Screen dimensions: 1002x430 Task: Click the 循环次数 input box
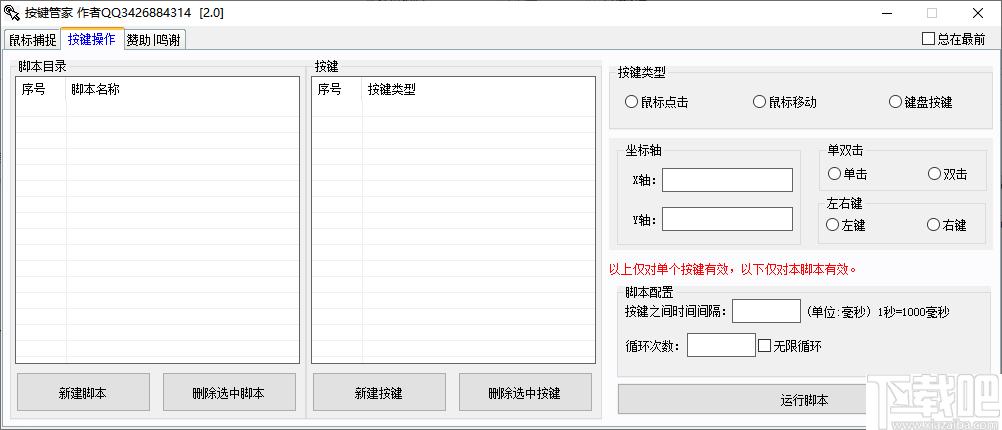point(721,346)
